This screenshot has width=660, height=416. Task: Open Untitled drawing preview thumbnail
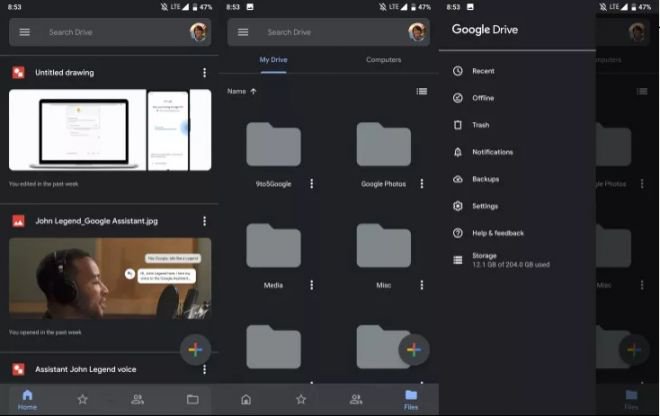point(110,130)
